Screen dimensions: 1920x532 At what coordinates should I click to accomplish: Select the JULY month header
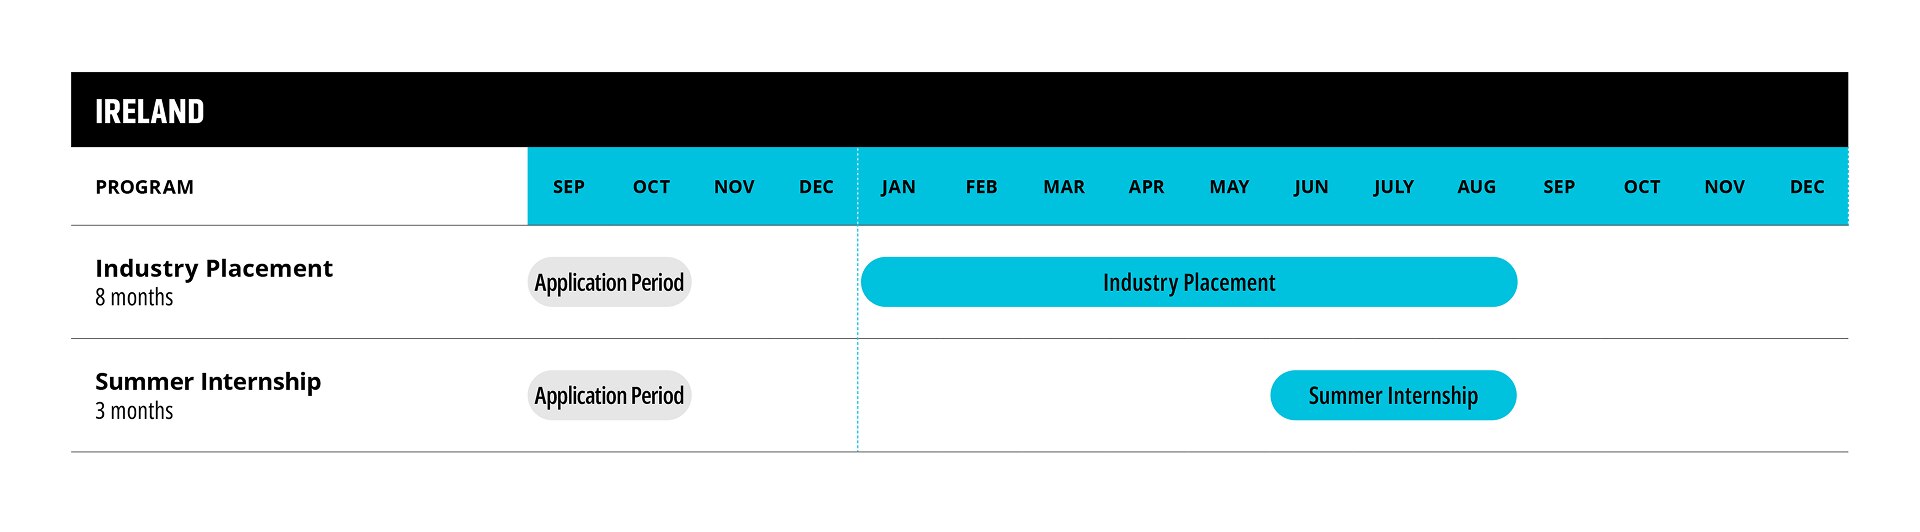pyautogui.click(x=1393, y=187)
